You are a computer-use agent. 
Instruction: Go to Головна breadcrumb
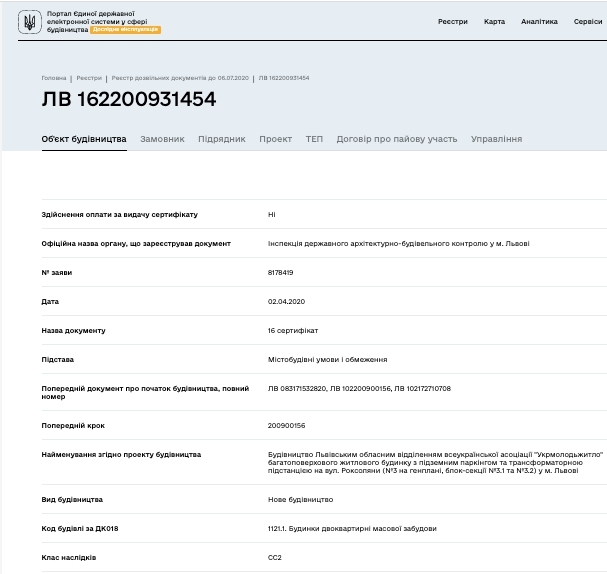pyautogui.click(x=54, y=78)
